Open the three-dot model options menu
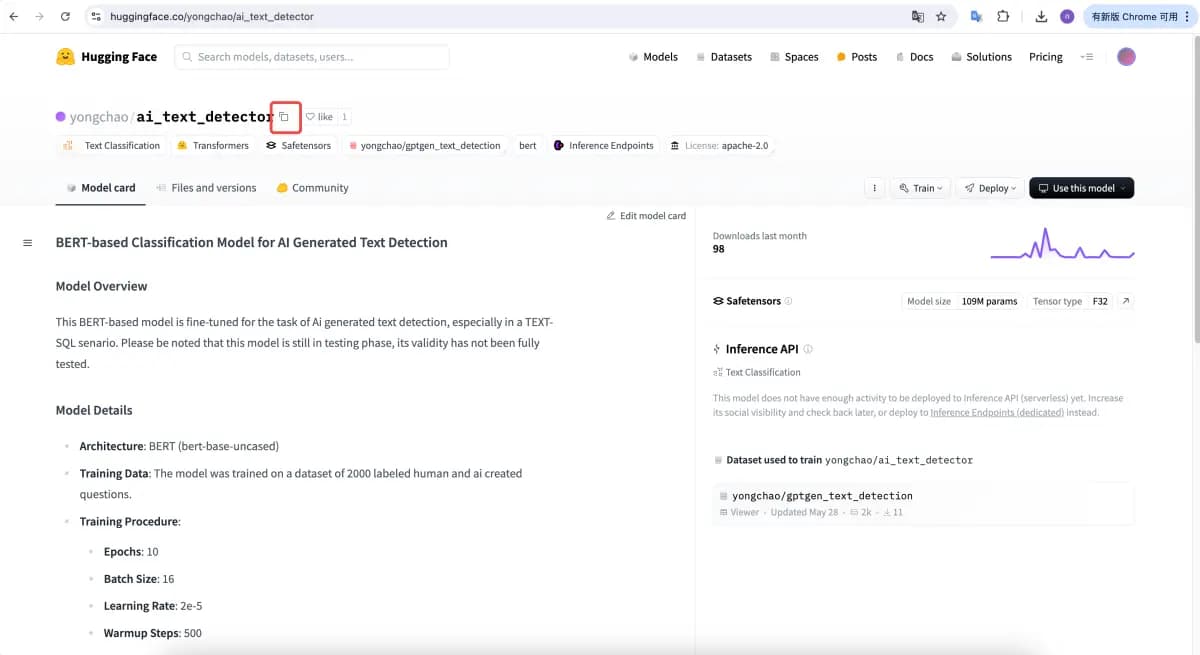 pos(874,188)
